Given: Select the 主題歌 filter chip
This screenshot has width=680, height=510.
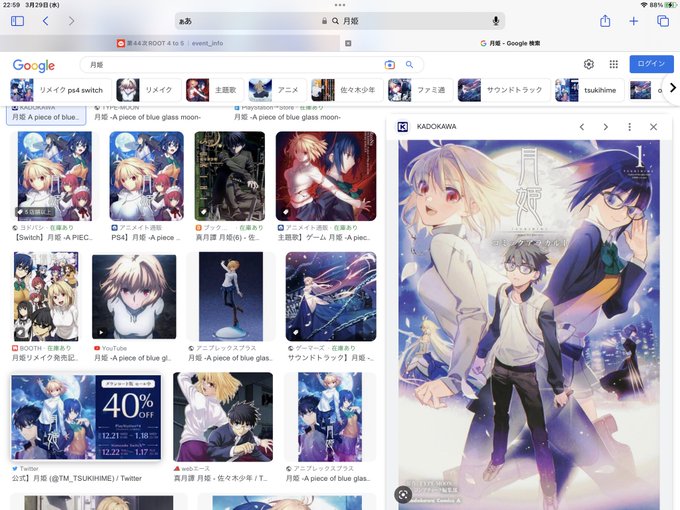Looking at the screenshot, I should click(215, 90).
